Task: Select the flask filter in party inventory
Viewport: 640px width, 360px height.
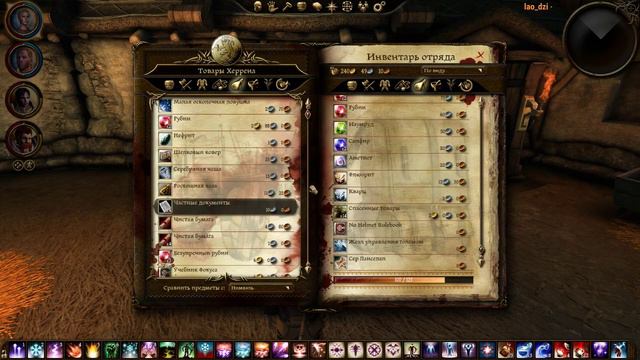Action: [419, 85]
